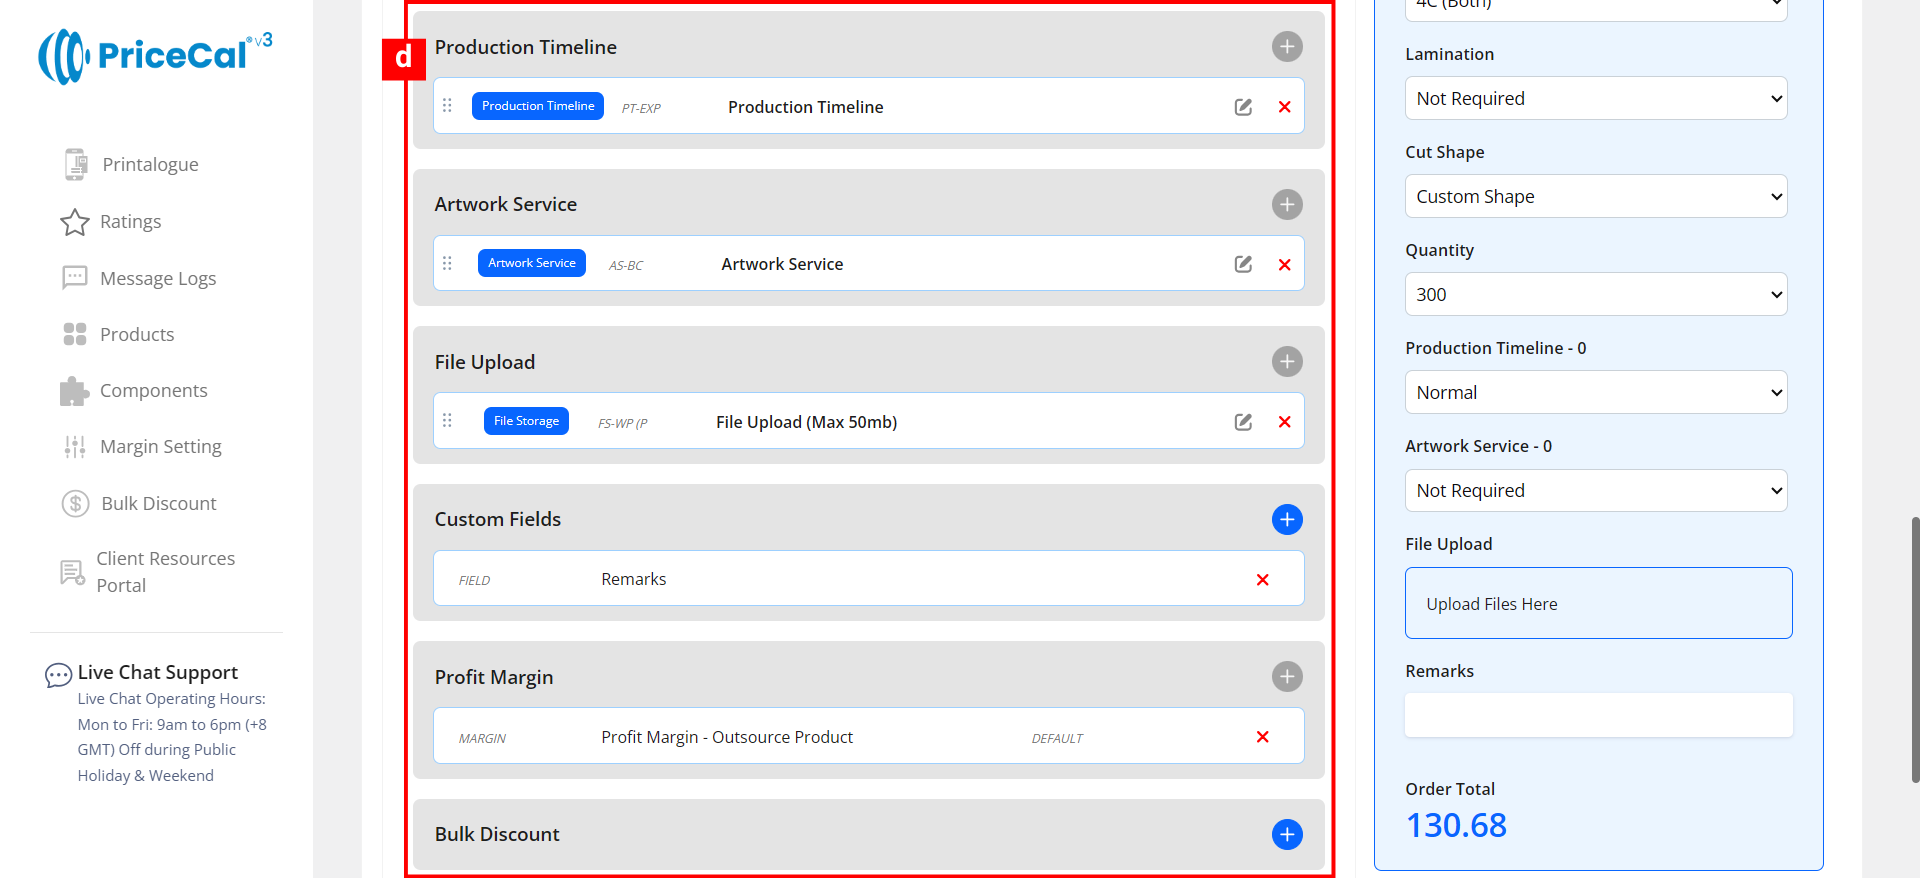Screen dimensions: 1920x879
Task: Add a new Bulk Discount entry
Action: 1286,834
